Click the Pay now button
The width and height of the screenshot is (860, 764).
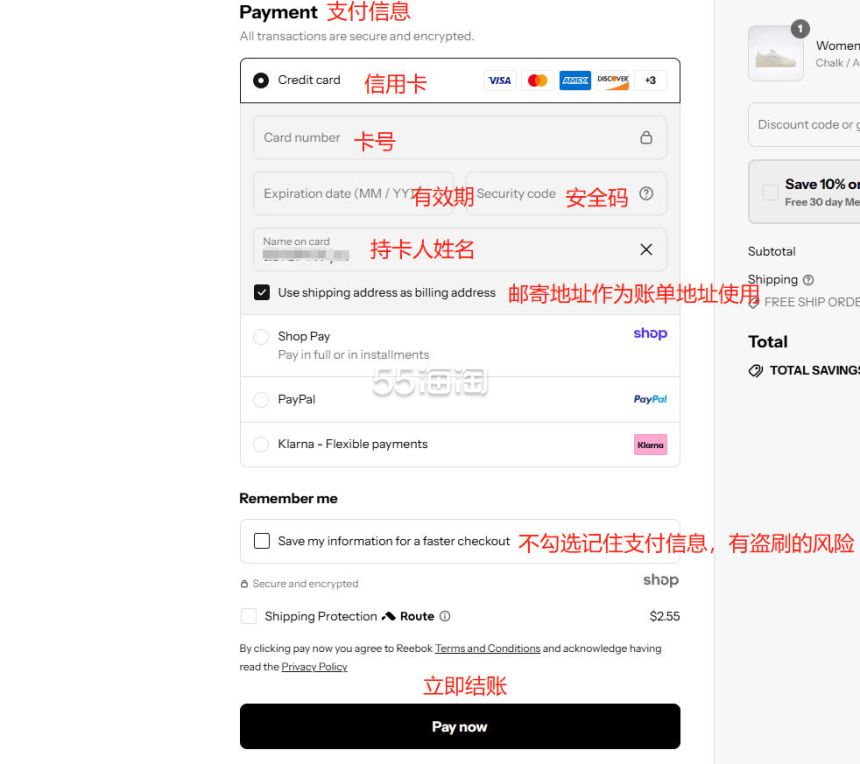tap(460, 727)
